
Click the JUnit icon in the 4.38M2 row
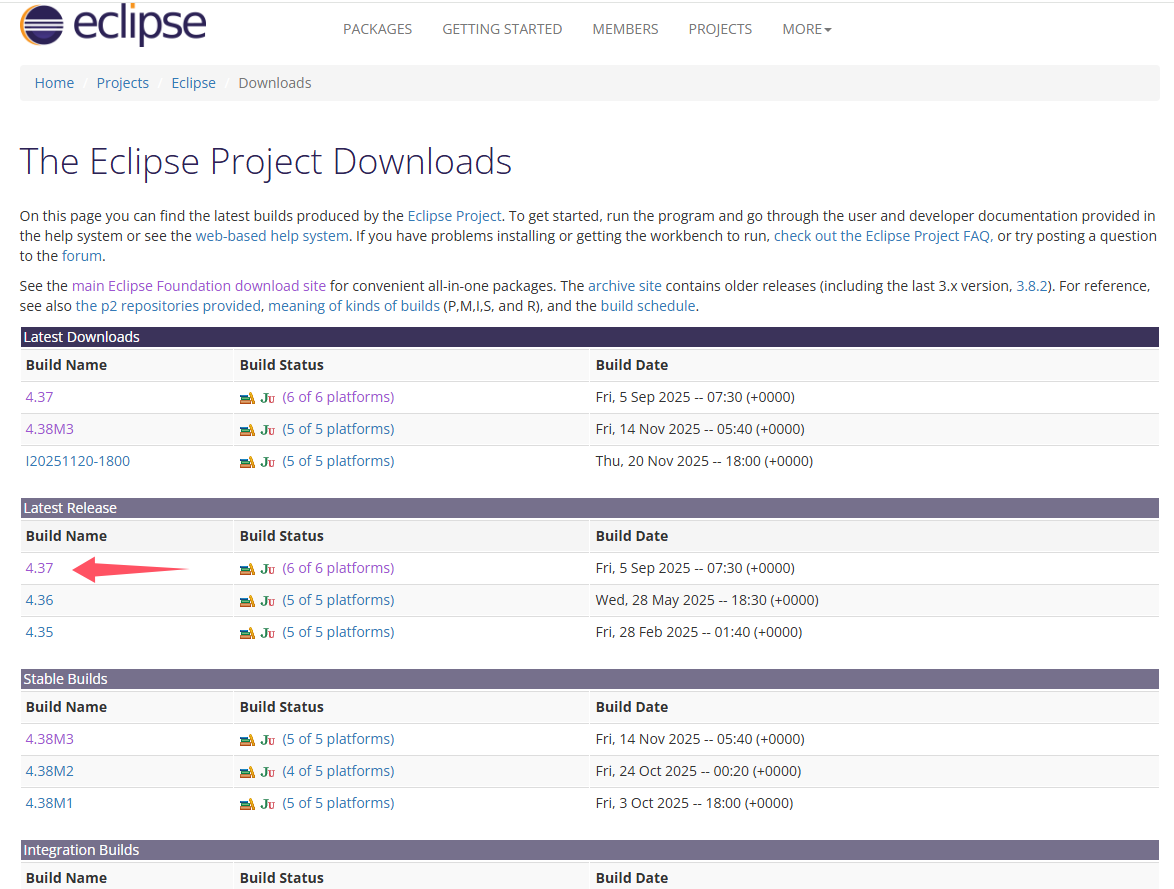(x=268, y=773)
